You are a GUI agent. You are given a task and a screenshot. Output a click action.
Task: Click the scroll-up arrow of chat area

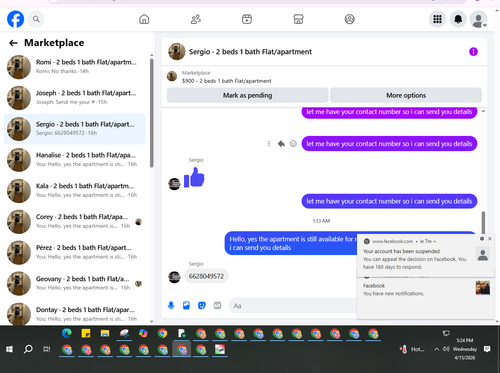[483, 111]
